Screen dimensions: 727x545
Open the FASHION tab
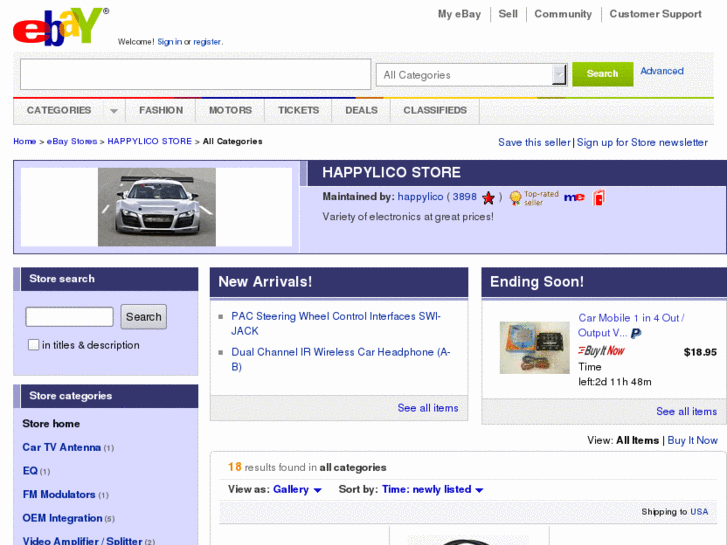coord(161,110)
